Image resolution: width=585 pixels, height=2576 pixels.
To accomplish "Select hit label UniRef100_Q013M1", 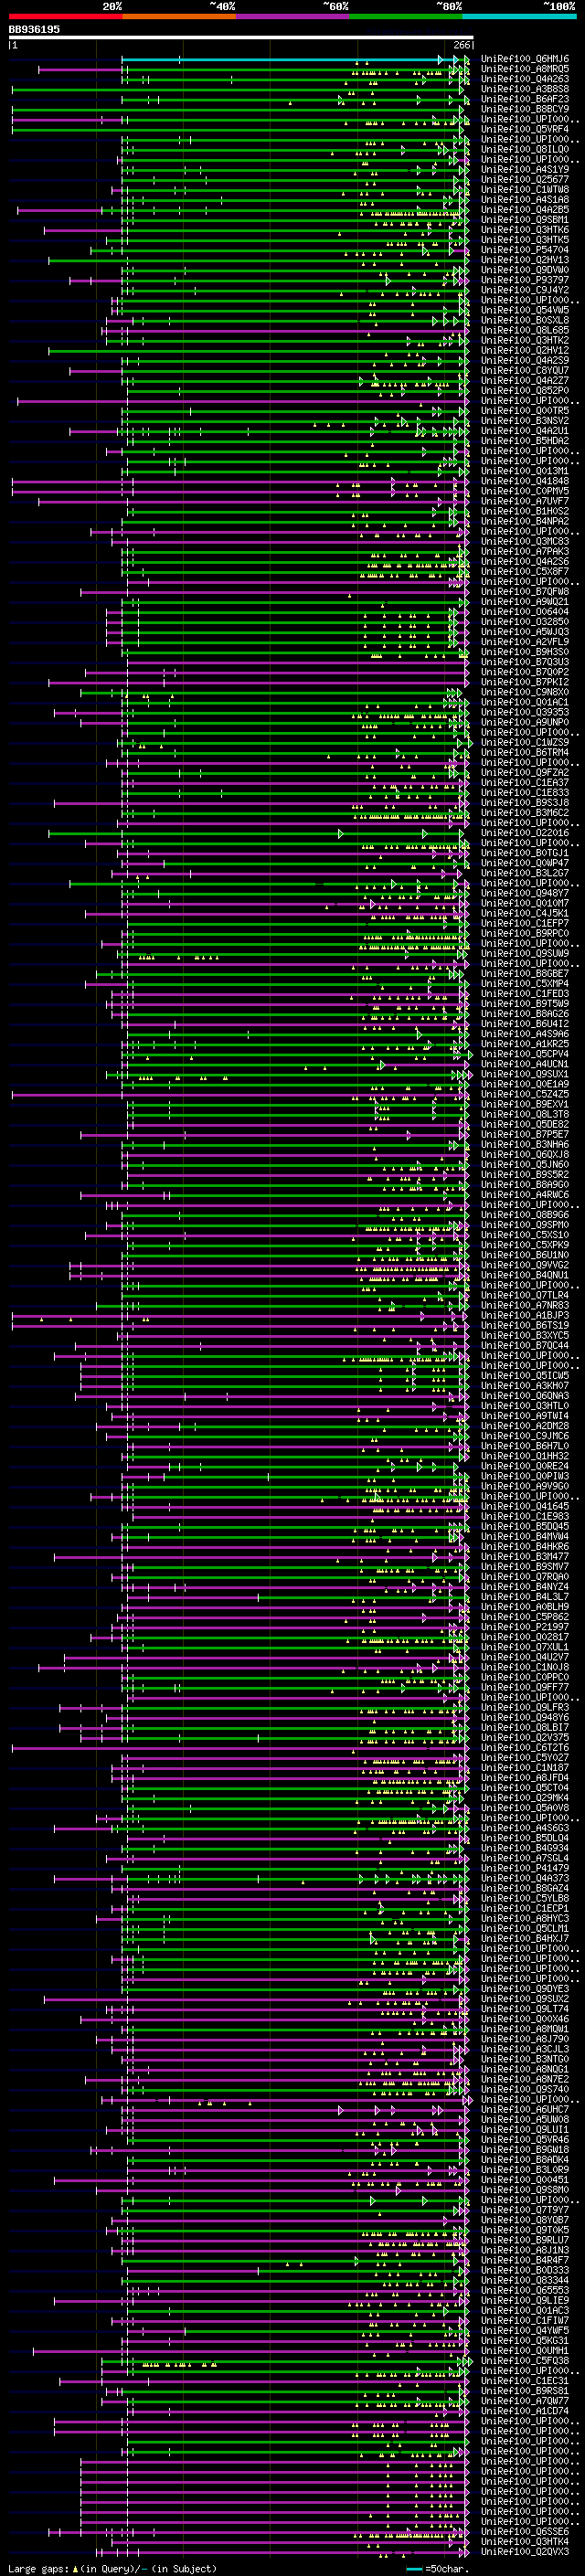I will pos(524,471).
